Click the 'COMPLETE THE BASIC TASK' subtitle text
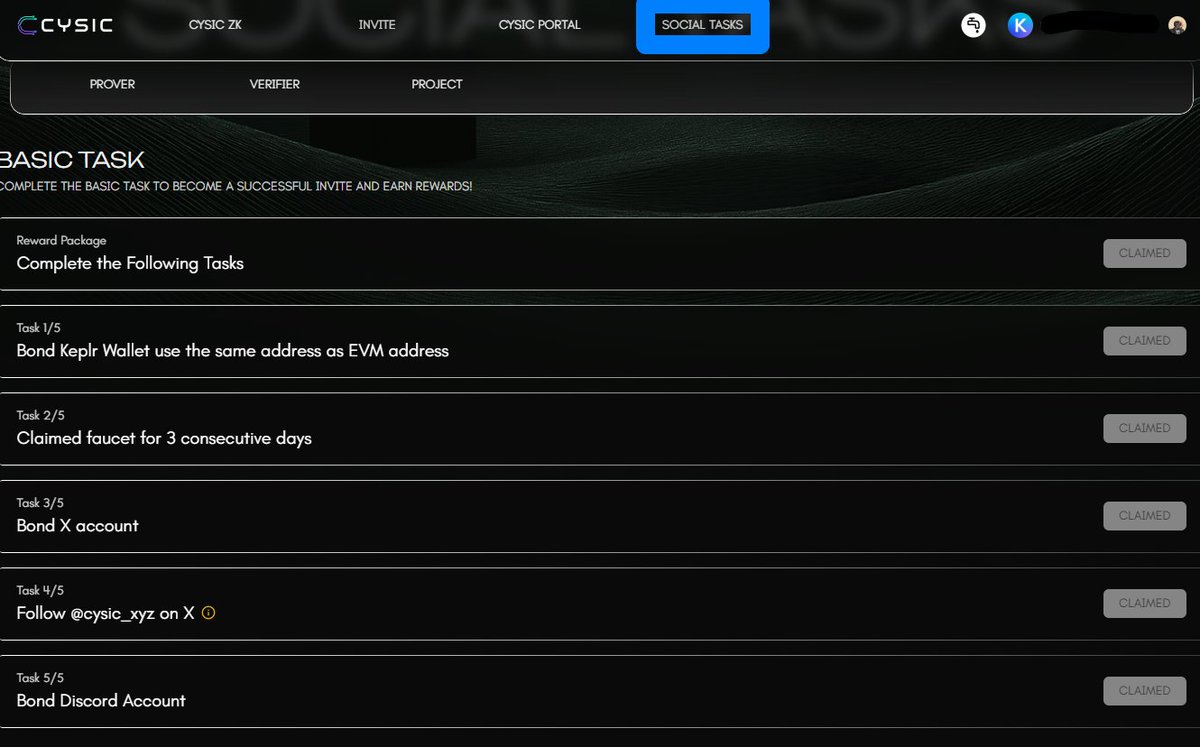Image resolution: width=1200 pixels, height=747 pixels. [x=236, y=187]
